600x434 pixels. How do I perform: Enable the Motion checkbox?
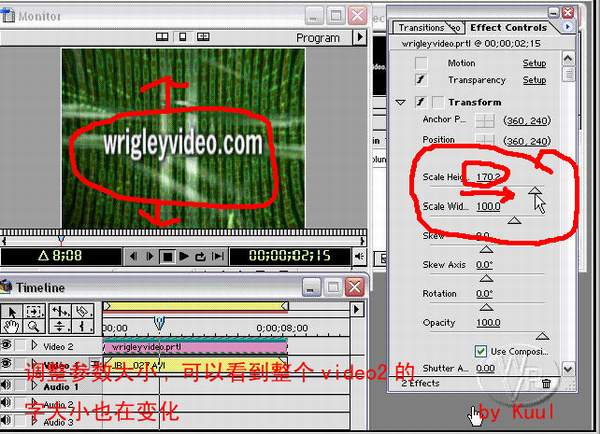[421, 63]
